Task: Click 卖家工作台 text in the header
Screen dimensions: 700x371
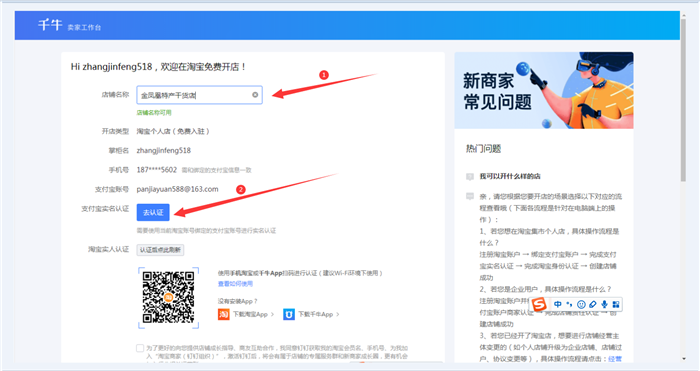Action: (x=84, y=27)
